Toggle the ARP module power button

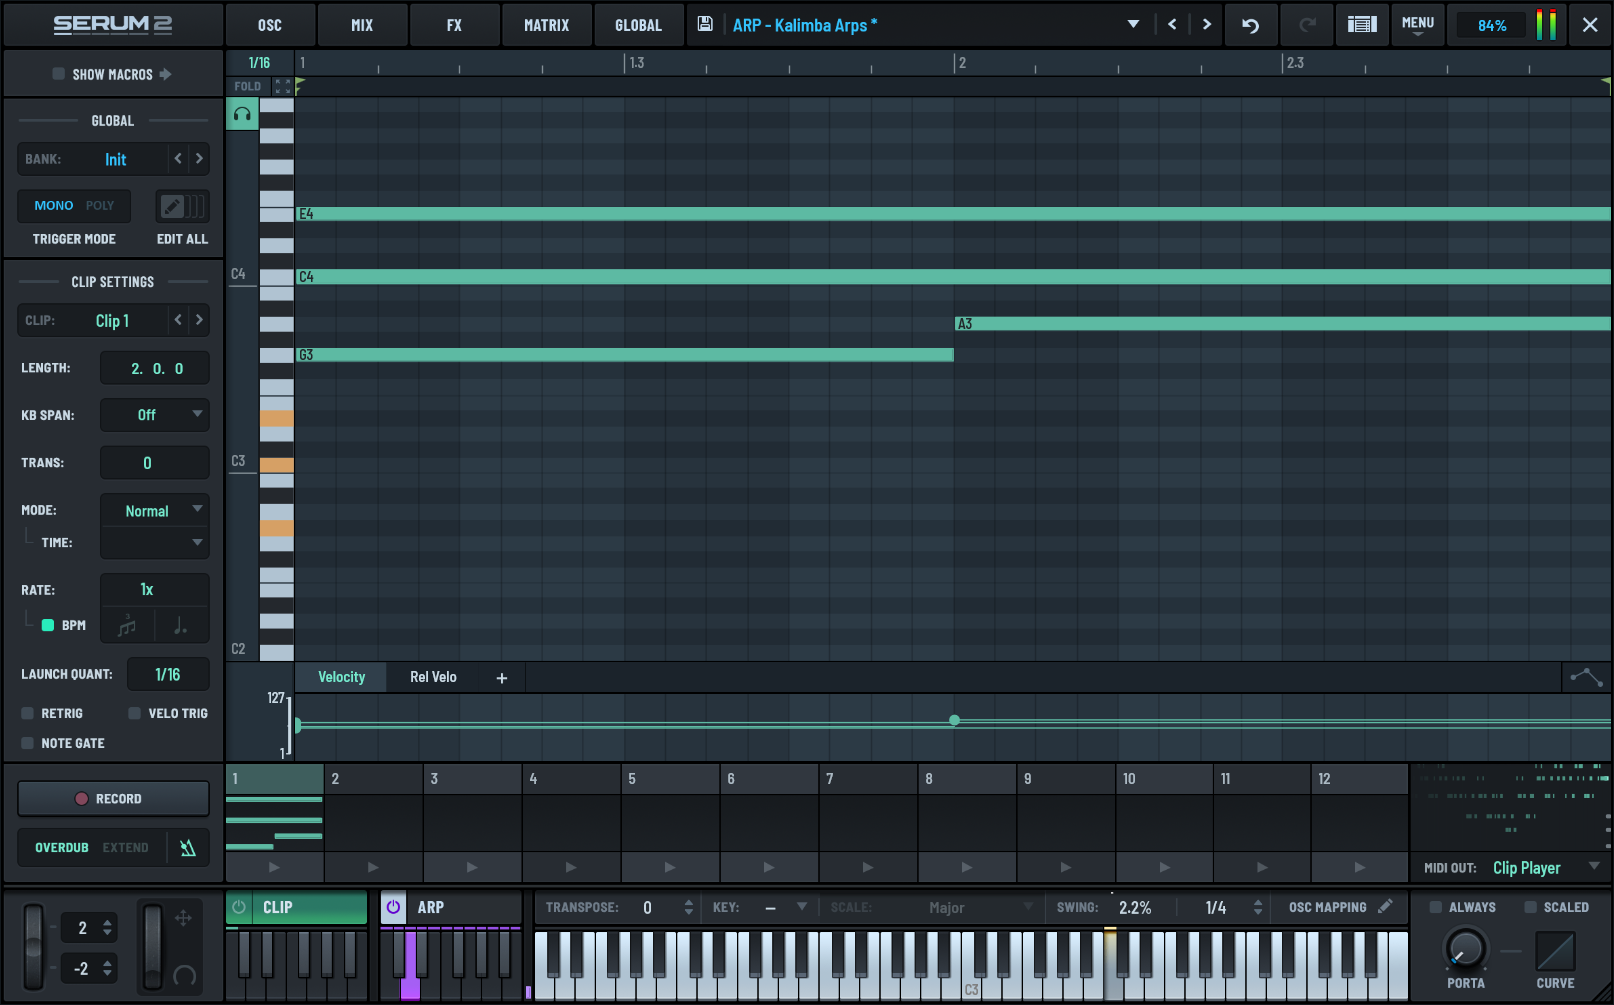coord(393,907)
